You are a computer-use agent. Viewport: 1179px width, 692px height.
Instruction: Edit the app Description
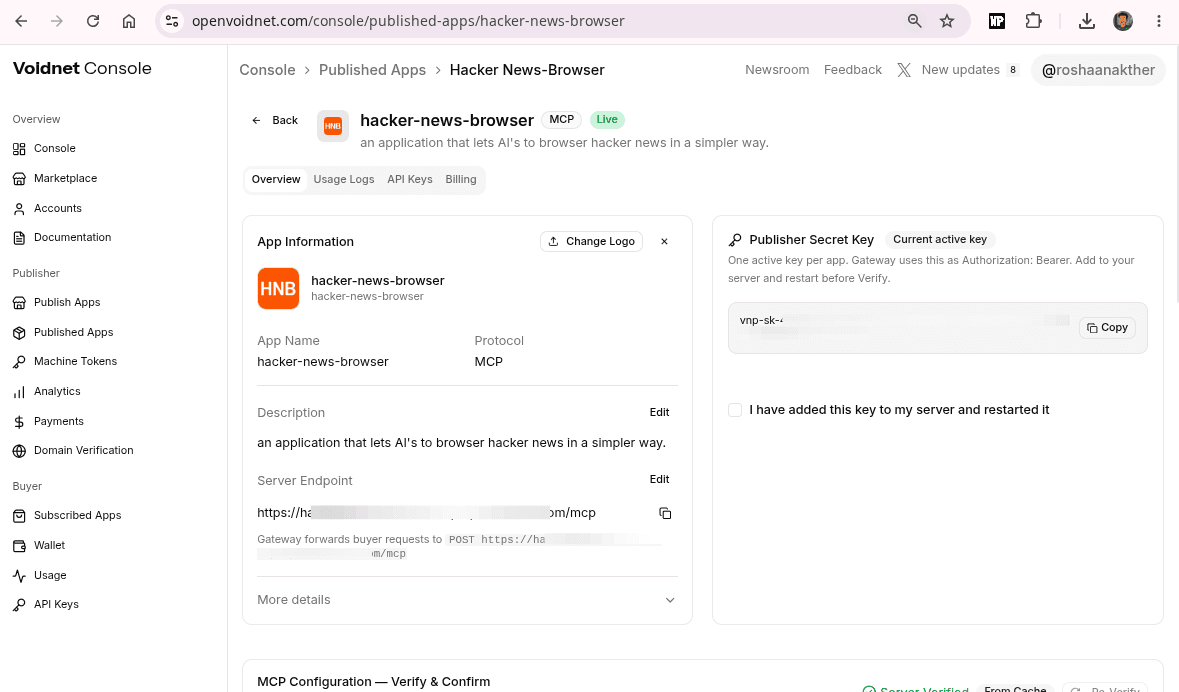click(x=659, y=412)
